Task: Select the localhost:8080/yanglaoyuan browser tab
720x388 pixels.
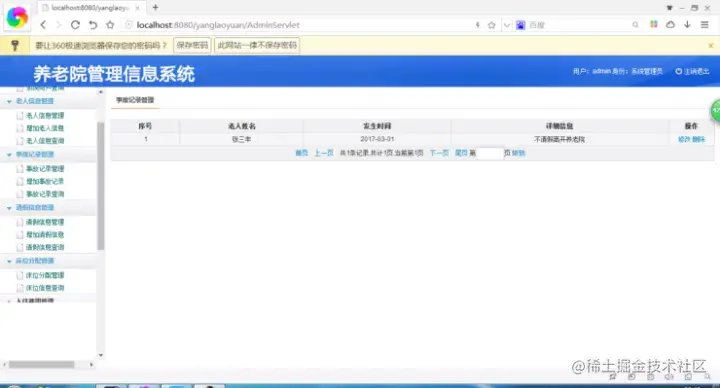Action: click(x=90, y=8)
